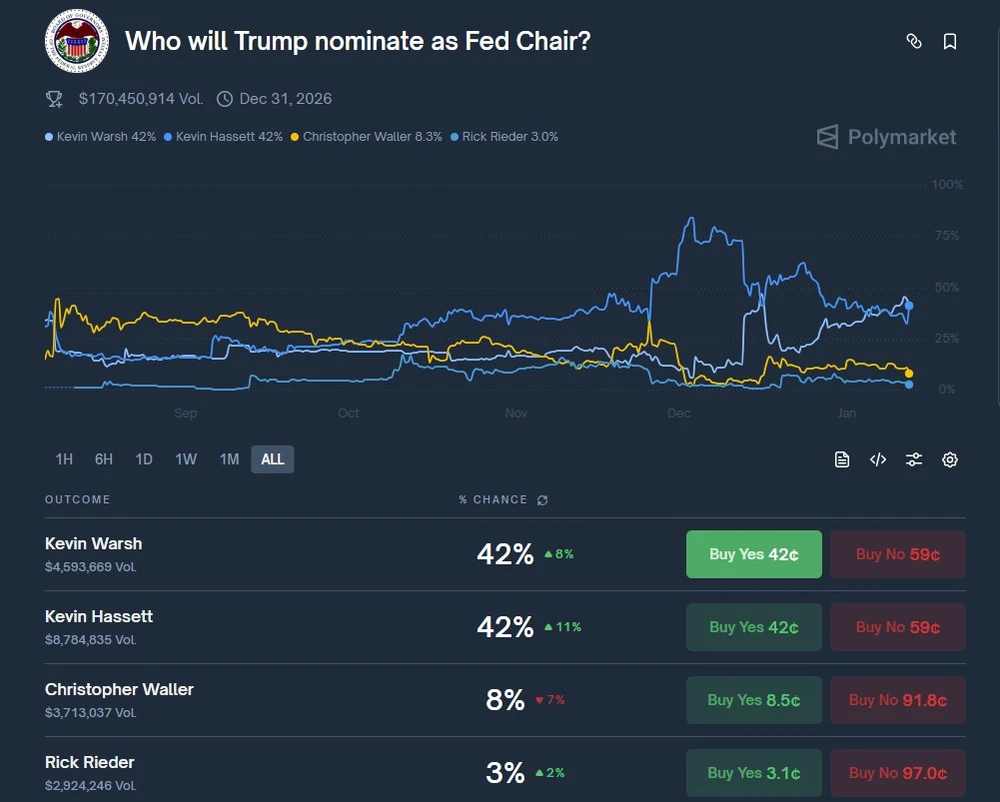The image size is (1000, 802).
Task: Buy No for Kevin Hassett at 59¢
Action: [x=897, y=627]
